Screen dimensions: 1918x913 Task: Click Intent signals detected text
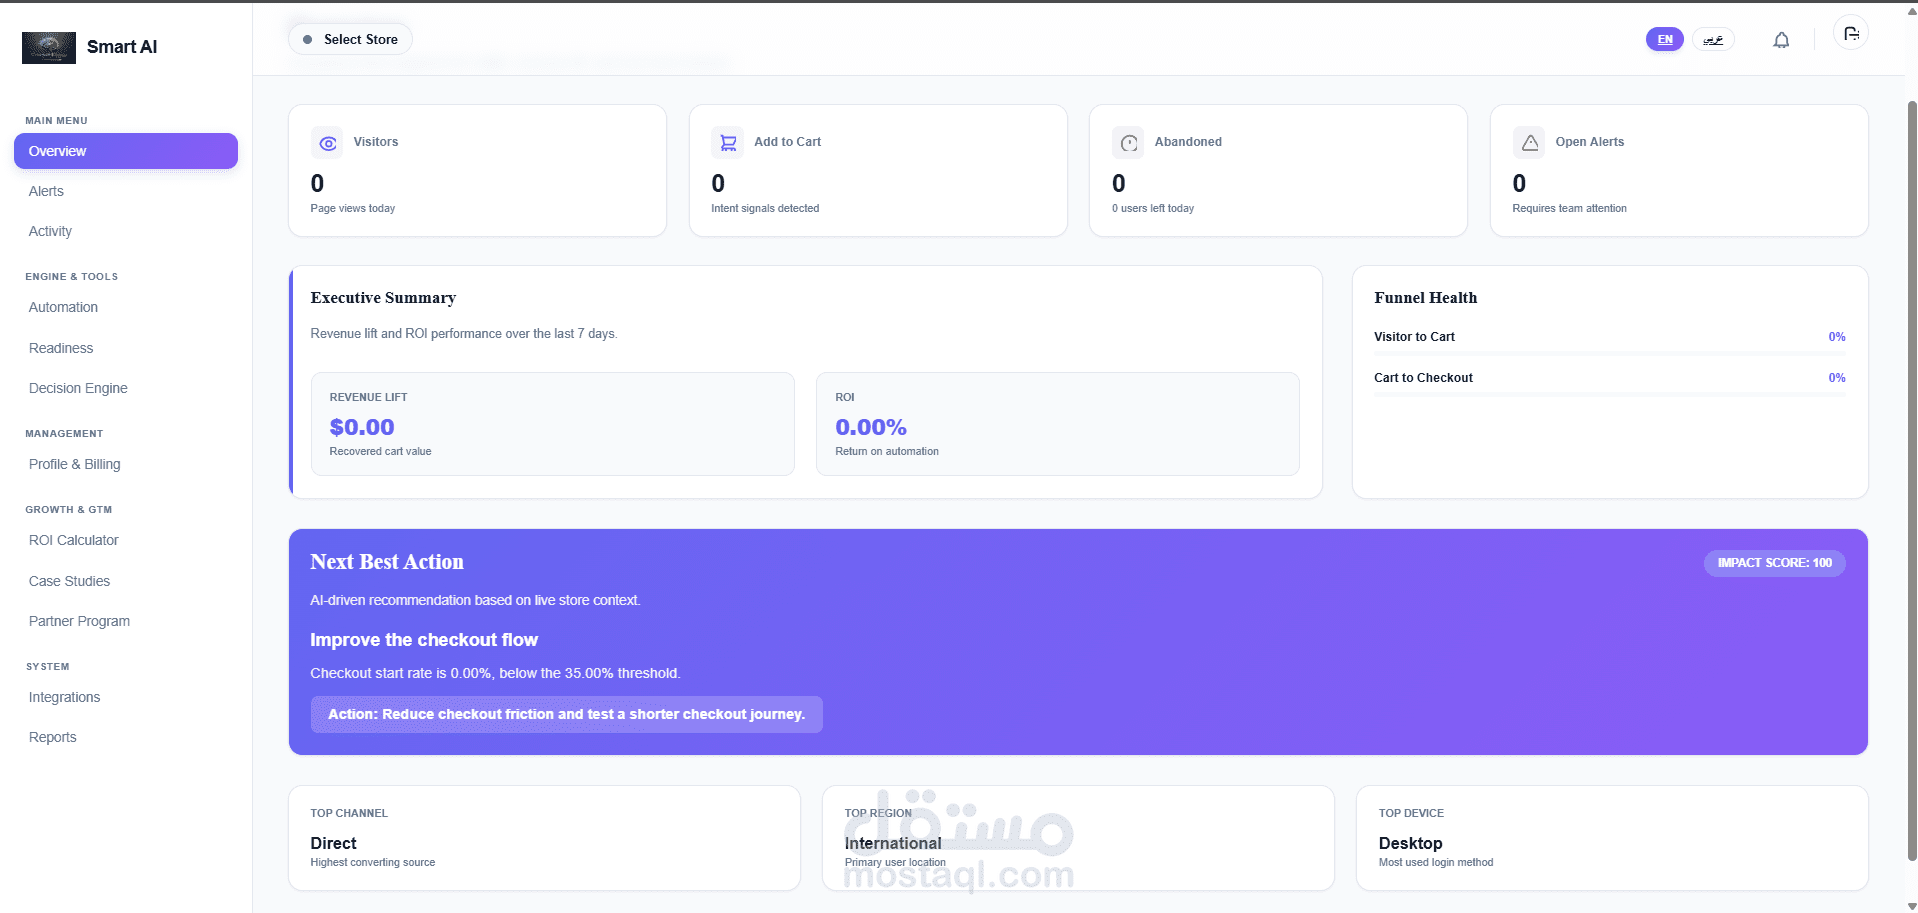click(x=765, y=208)
